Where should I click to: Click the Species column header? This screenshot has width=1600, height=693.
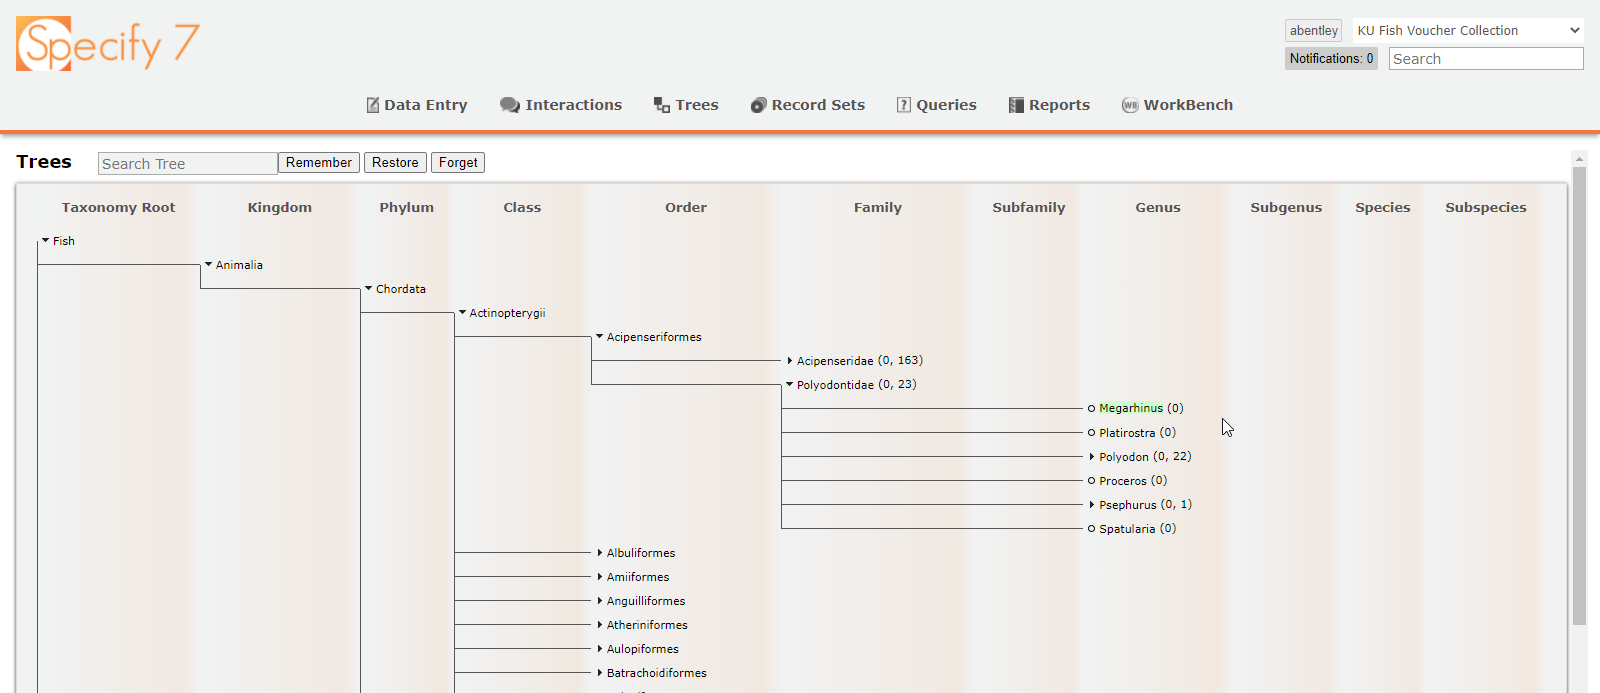pyautogui.click(x=1383, y=208)
